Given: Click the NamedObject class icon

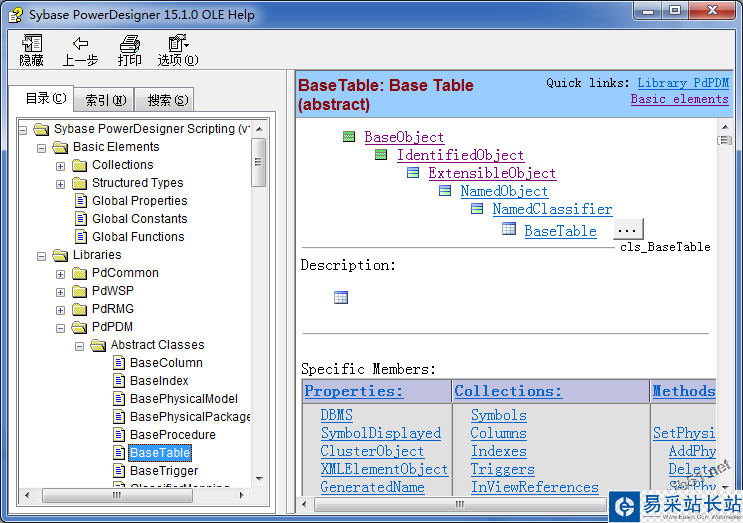Looking at the screenshot, I should (445, 191).
